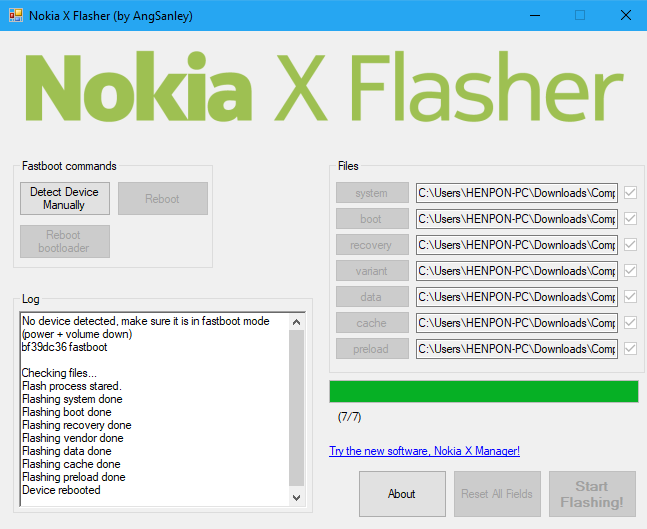
Task: Click 'Flashing recovery done' log line
Action: pyautogui.click(x=77, y=425)
